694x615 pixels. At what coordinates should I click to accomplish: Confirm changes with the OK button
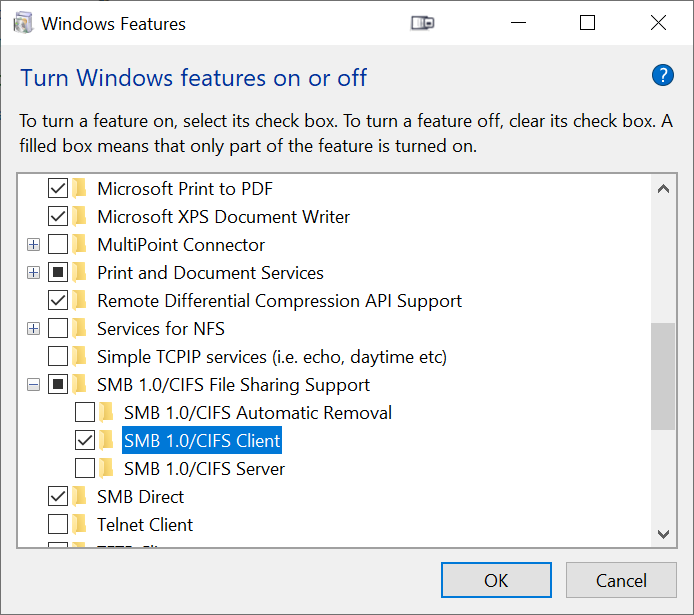[496, 580]
